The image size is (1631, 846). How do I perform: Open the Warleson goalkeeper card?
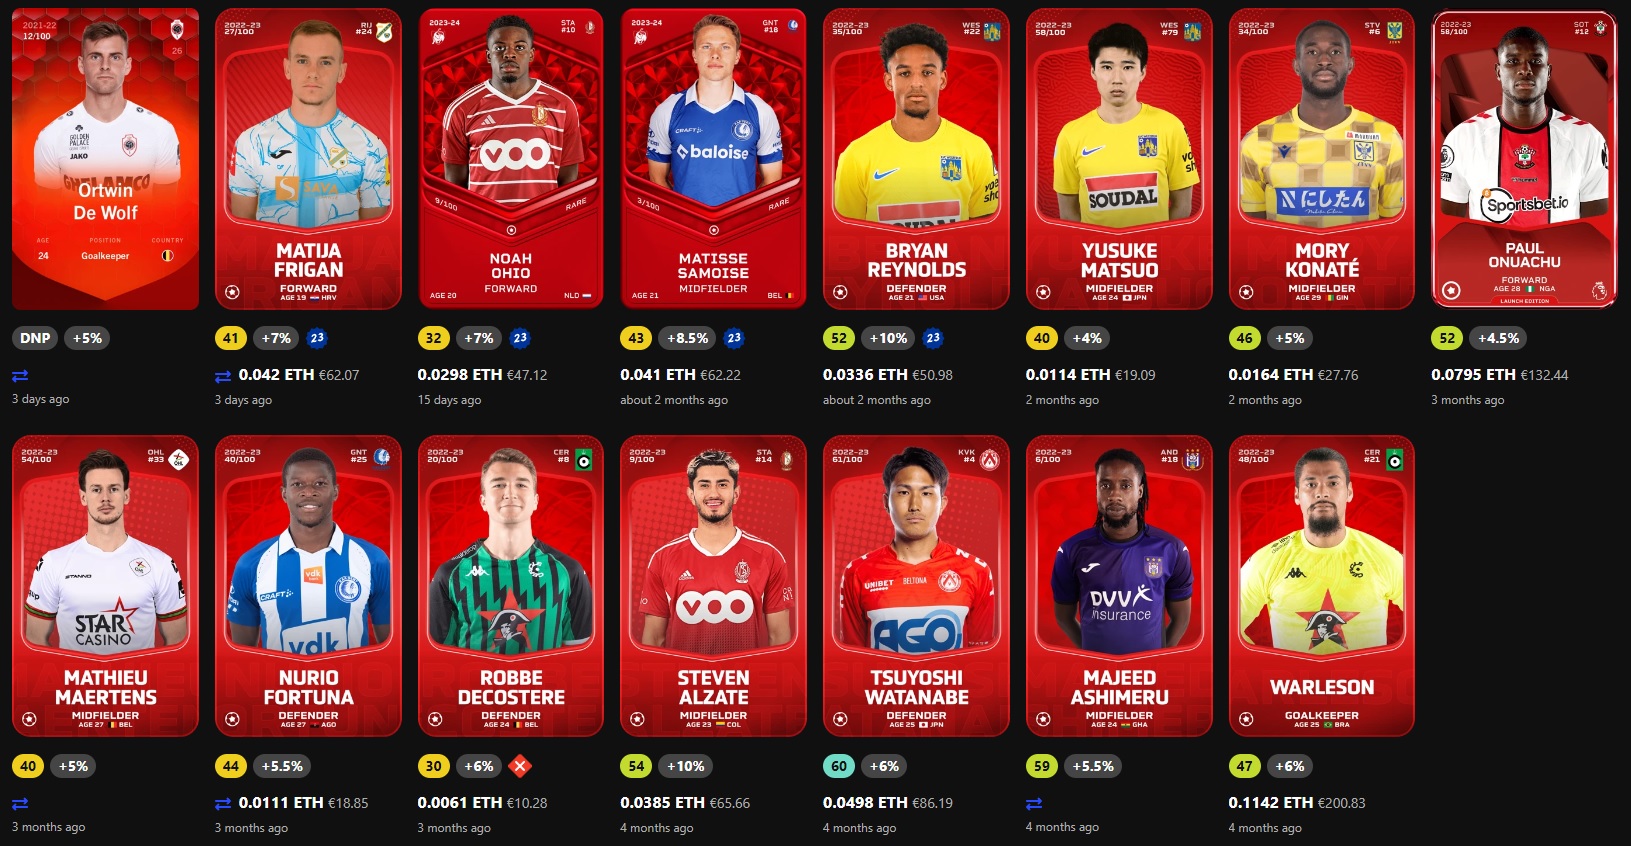(x=1321, y=586)
